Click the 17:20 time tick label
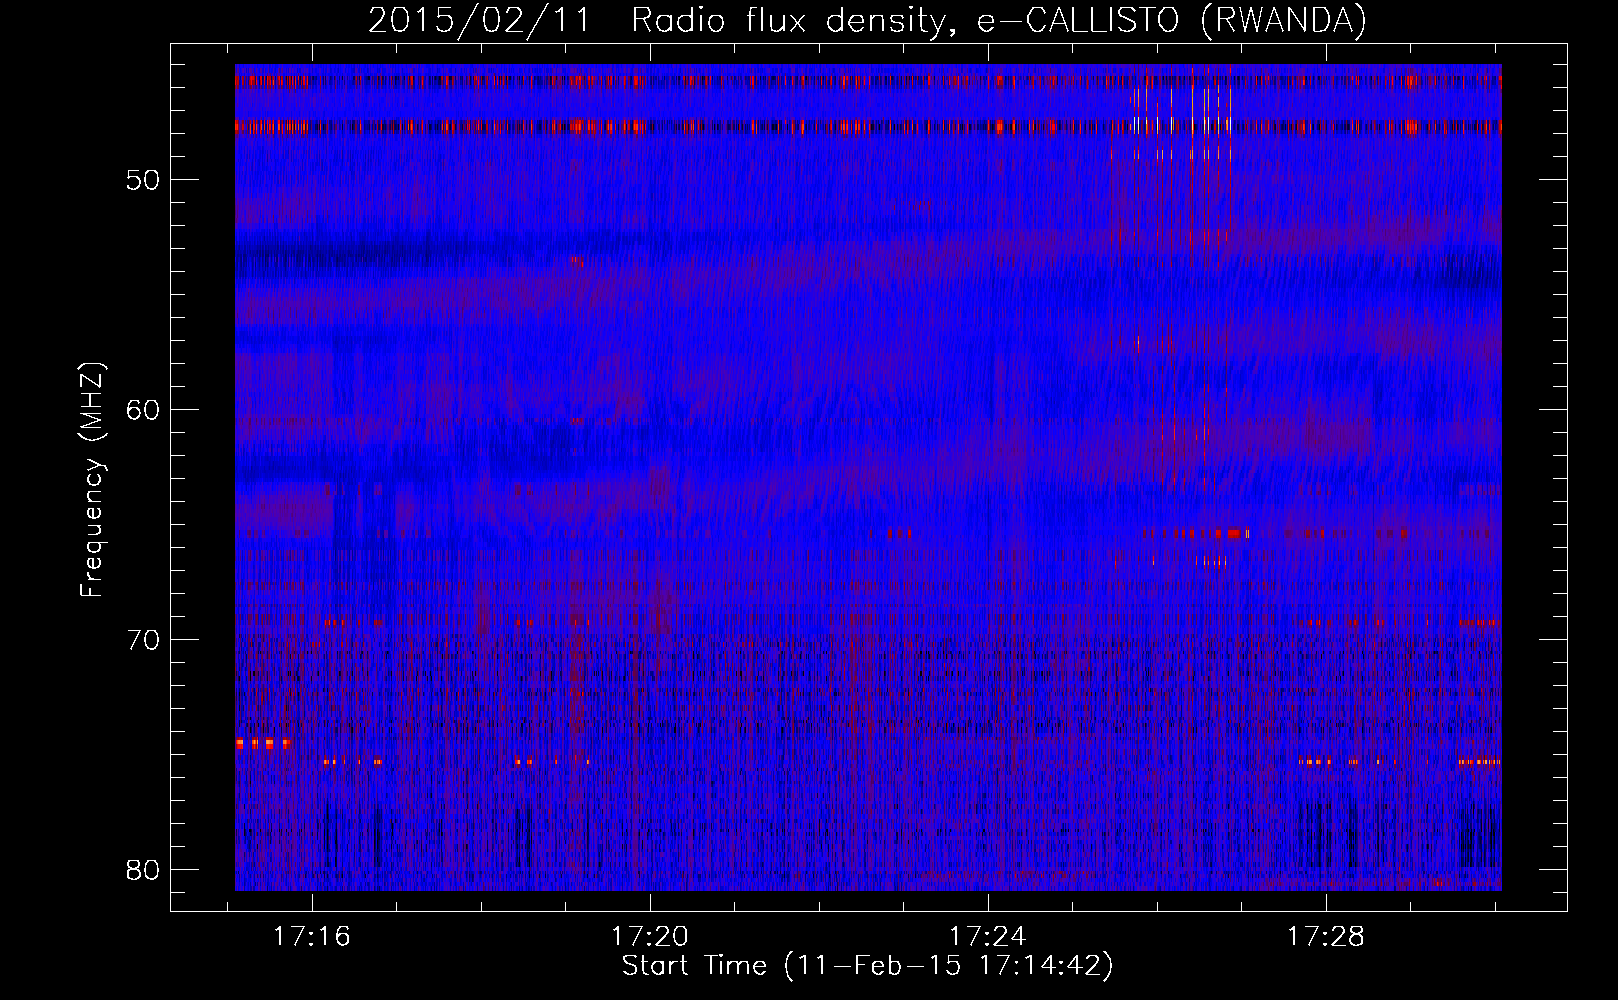This screenshot has width=1618, height=1000. pos(650,937)
